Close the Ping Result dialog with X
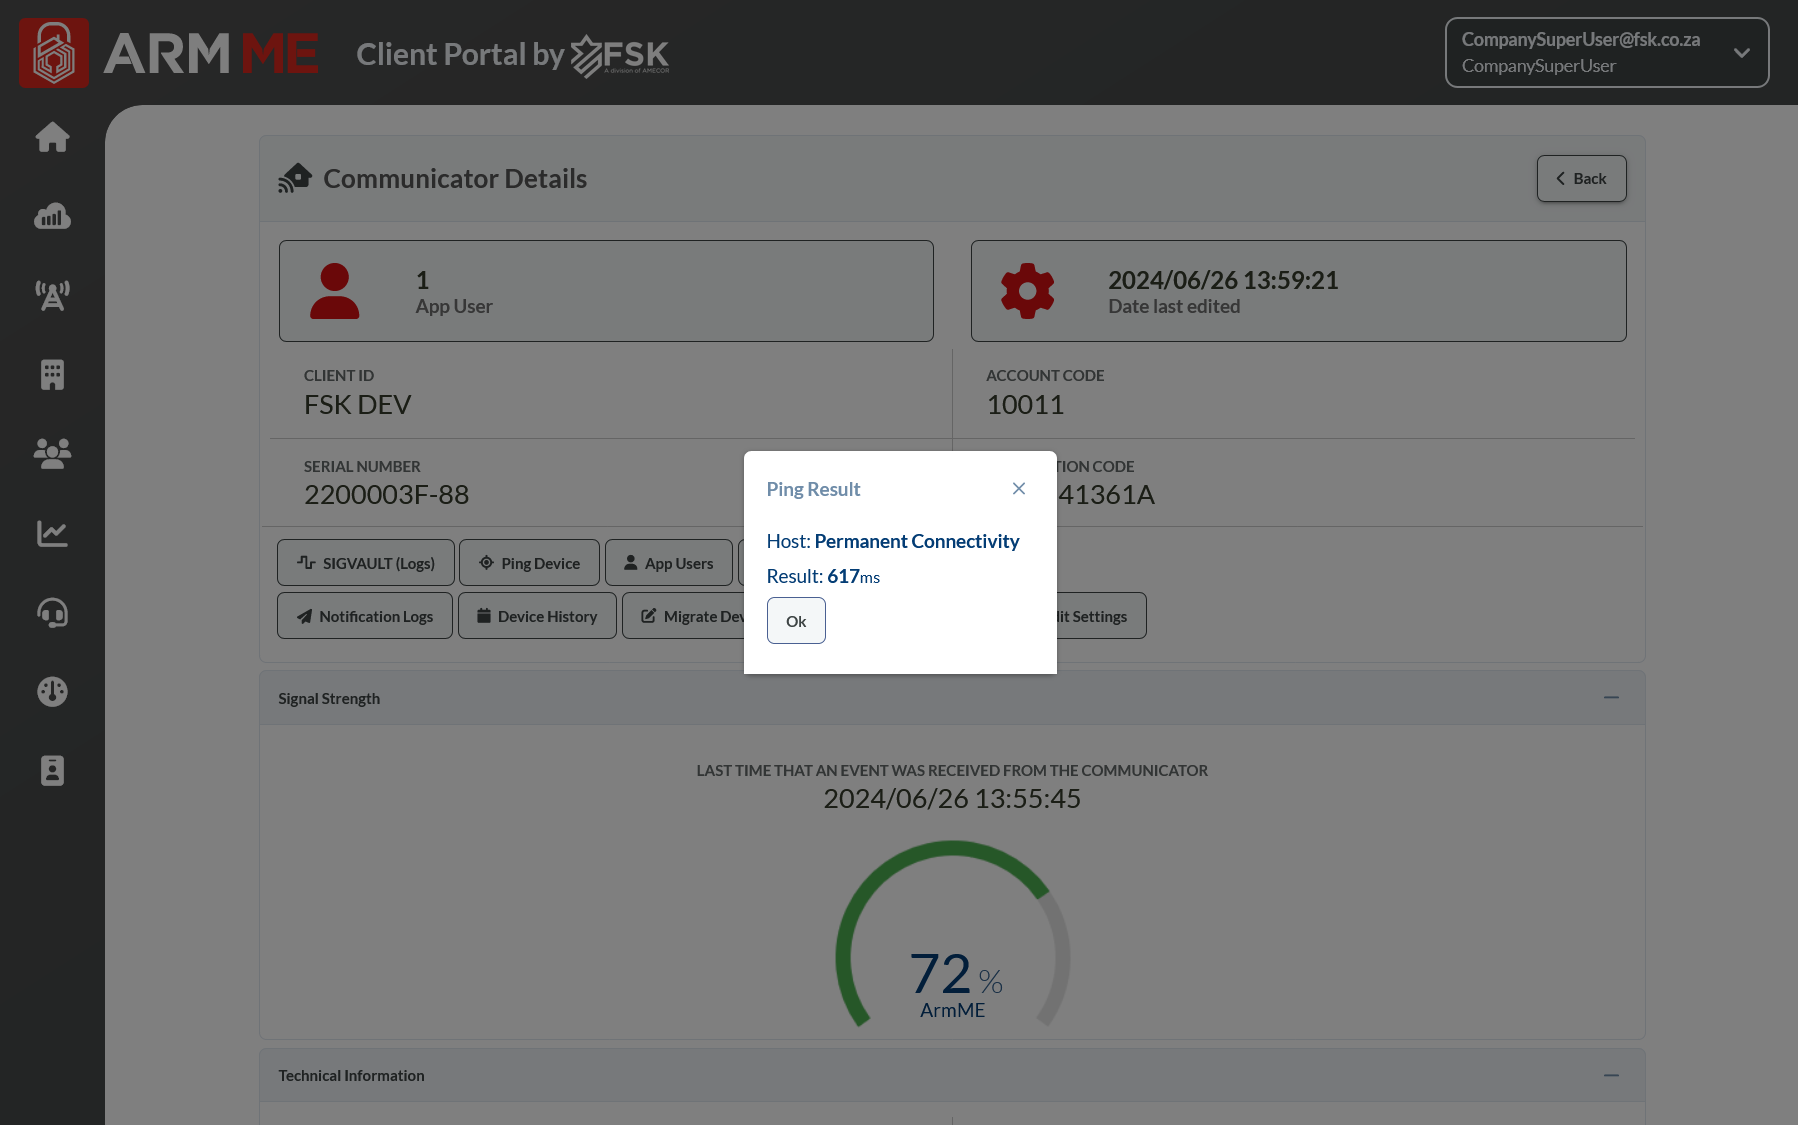1798x1125 pixels. click(x=1018, y=489)
